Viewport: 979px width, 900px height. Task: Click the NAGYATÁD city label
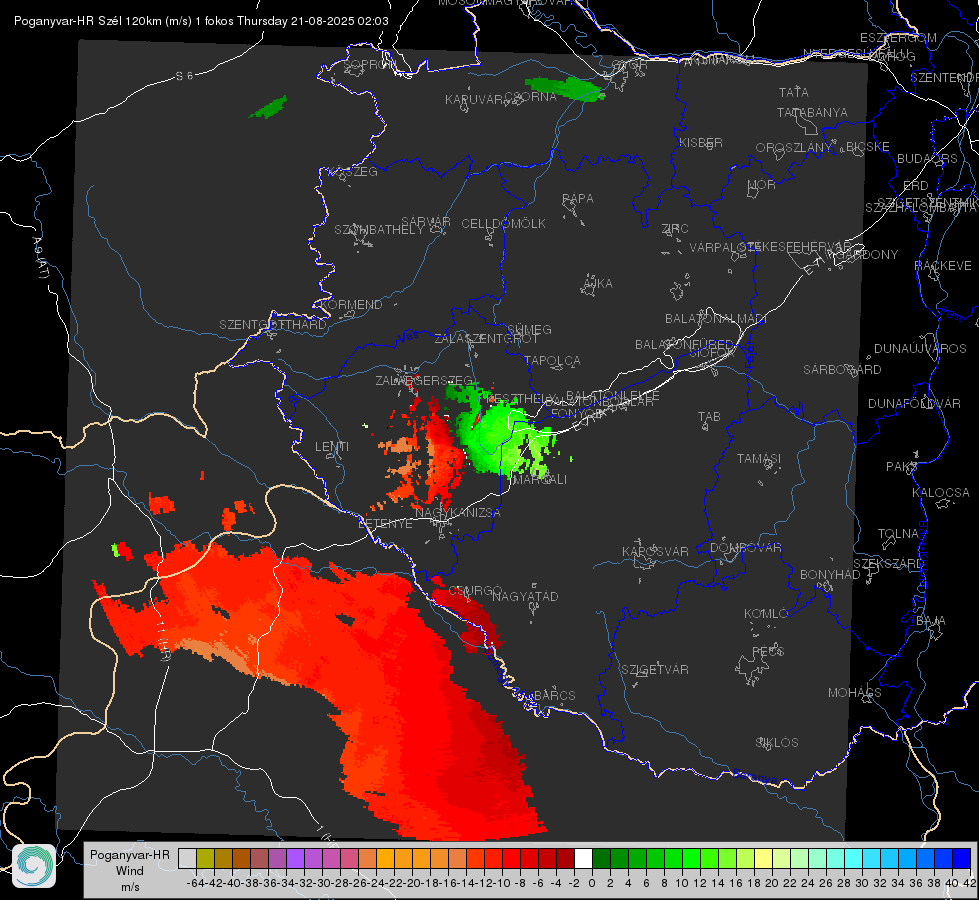pos(525,596)
